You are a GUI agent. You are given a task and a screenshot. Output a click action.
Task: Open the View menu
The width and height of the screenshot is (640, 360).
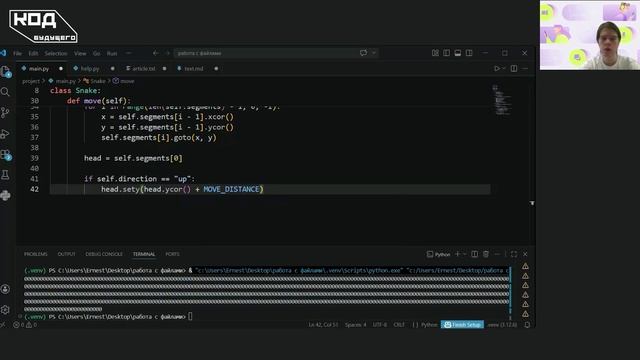tap(80, 53)
